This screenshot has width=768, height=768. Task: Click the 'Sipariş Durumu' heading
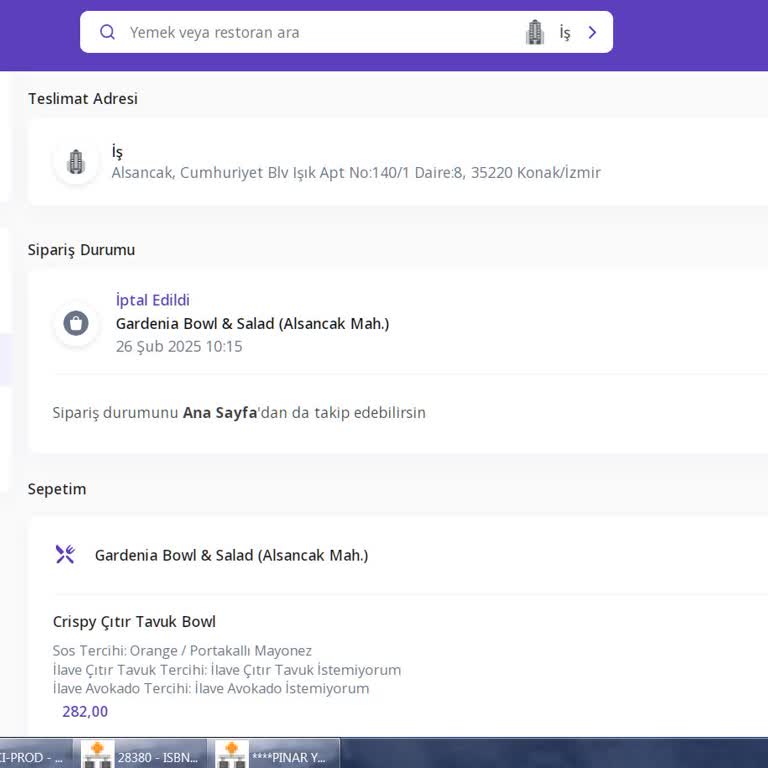pyautogui.click(x=81, y=250)
